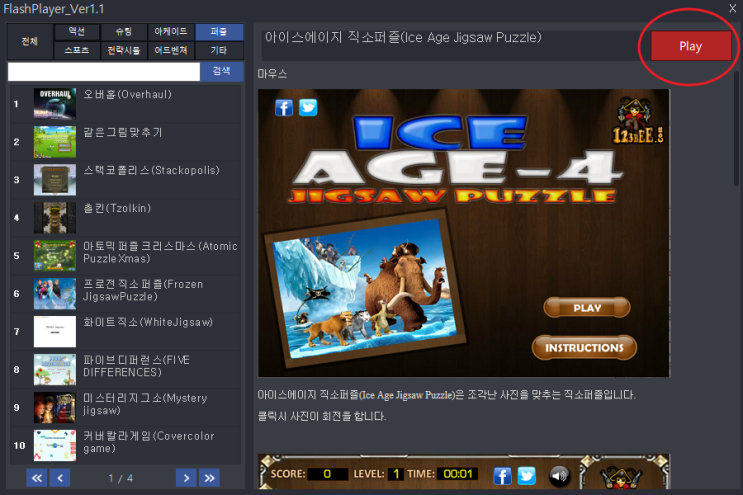743x495 pixels.
Task: Select the 같은그림맞추기 game title
Action: click(x=123, y=132)
